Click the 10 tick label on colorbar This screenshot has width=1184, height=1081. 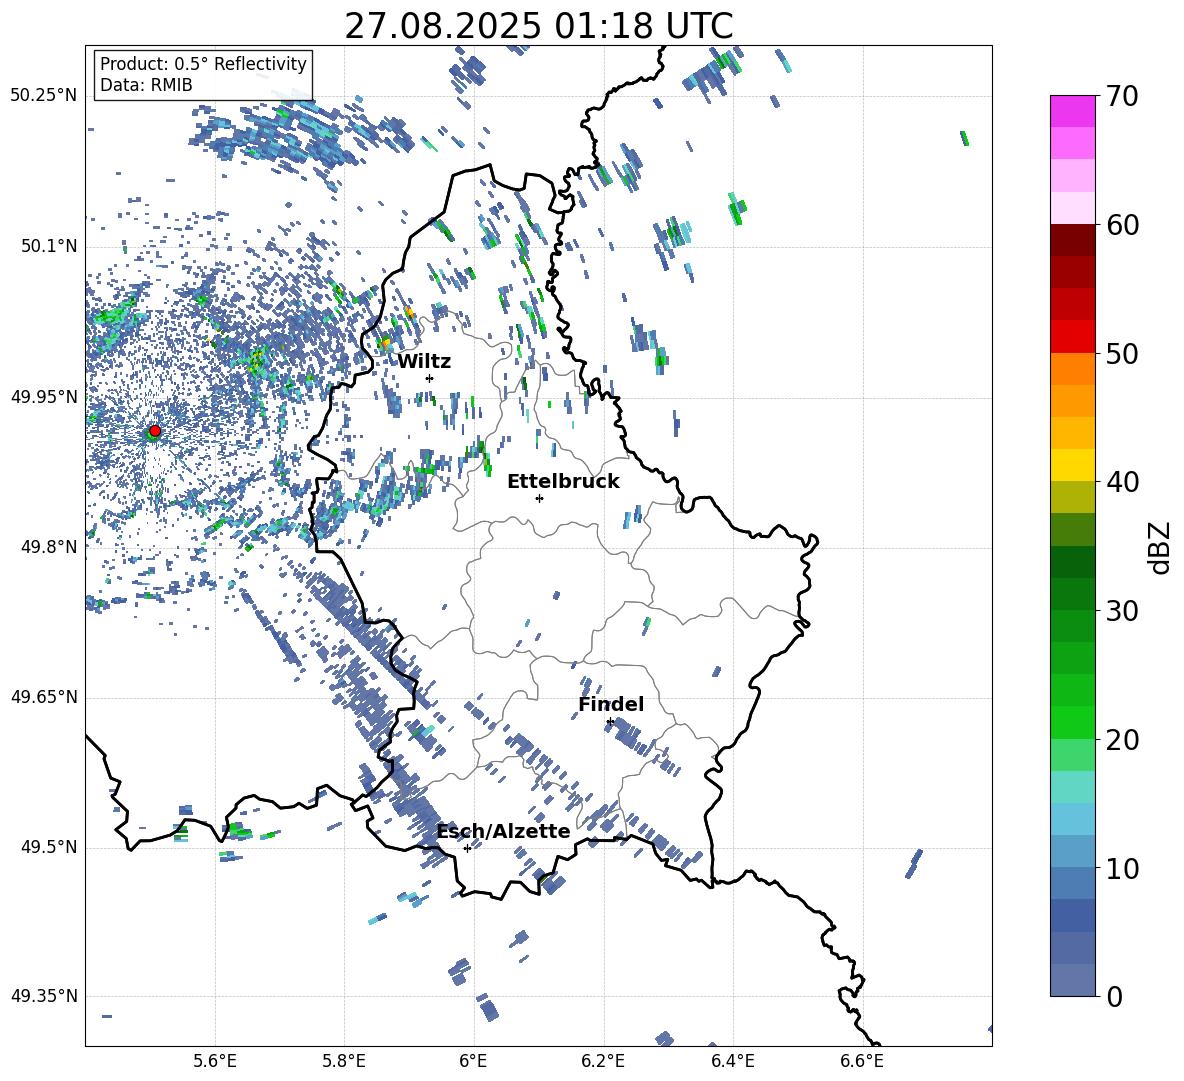1122,868
